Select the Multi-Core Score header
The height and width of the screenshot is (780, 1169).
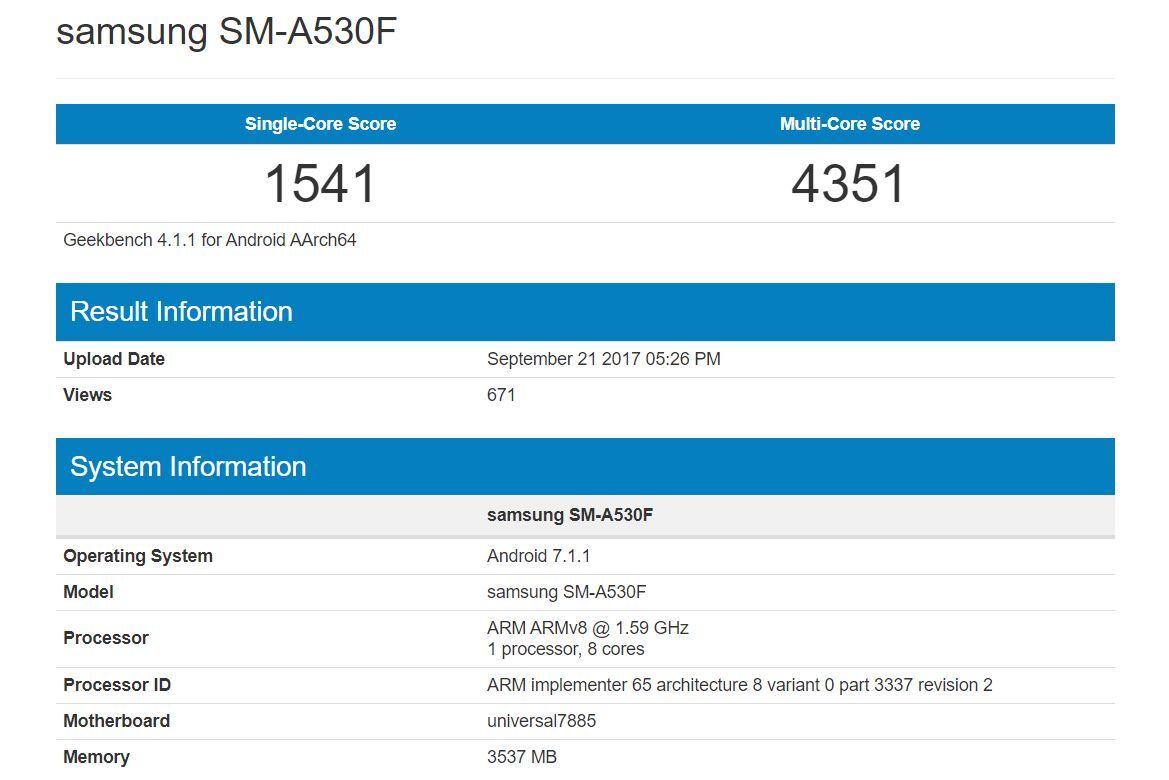point(849,124)
